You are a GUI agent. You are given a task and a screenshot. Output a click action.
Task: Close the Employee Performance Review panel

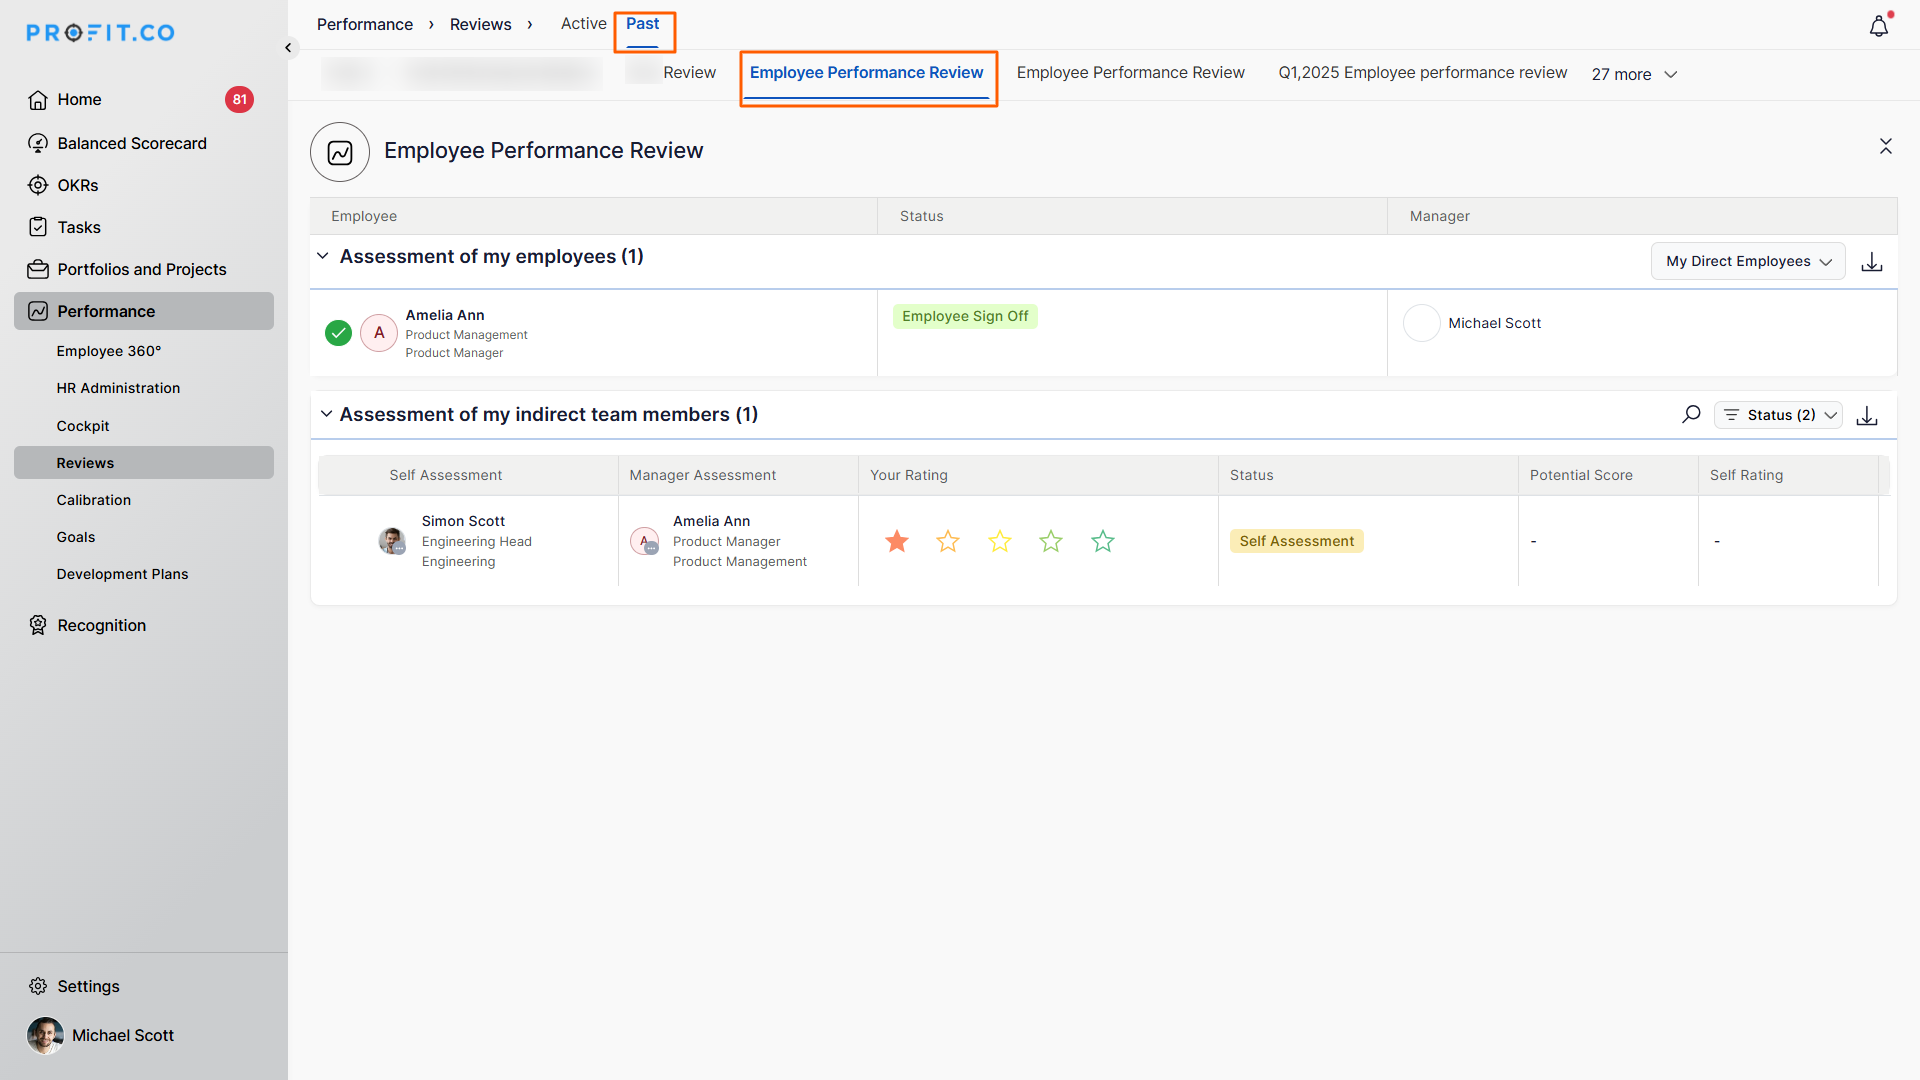pyautogui.click(x=1885, y=146)
